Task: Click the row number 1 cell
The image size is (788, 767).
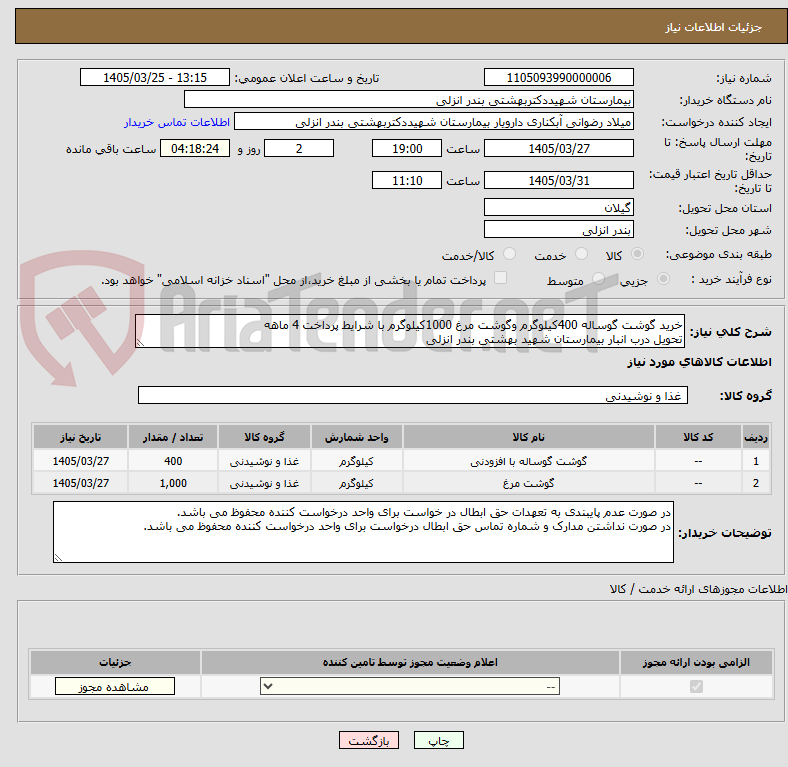Action: (756, 461)
